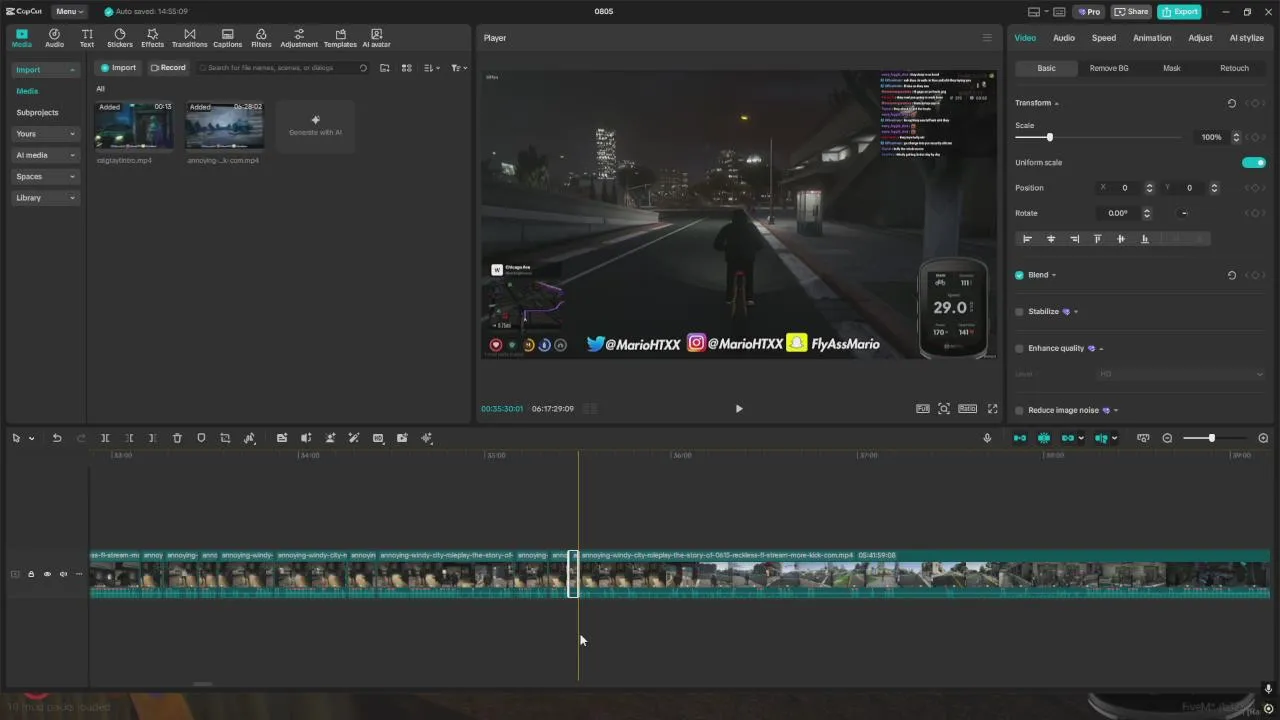Viewport: 1280px width, 720px height.
Task: Click the Crop icon in timeline toolbar
Action: 225,438
